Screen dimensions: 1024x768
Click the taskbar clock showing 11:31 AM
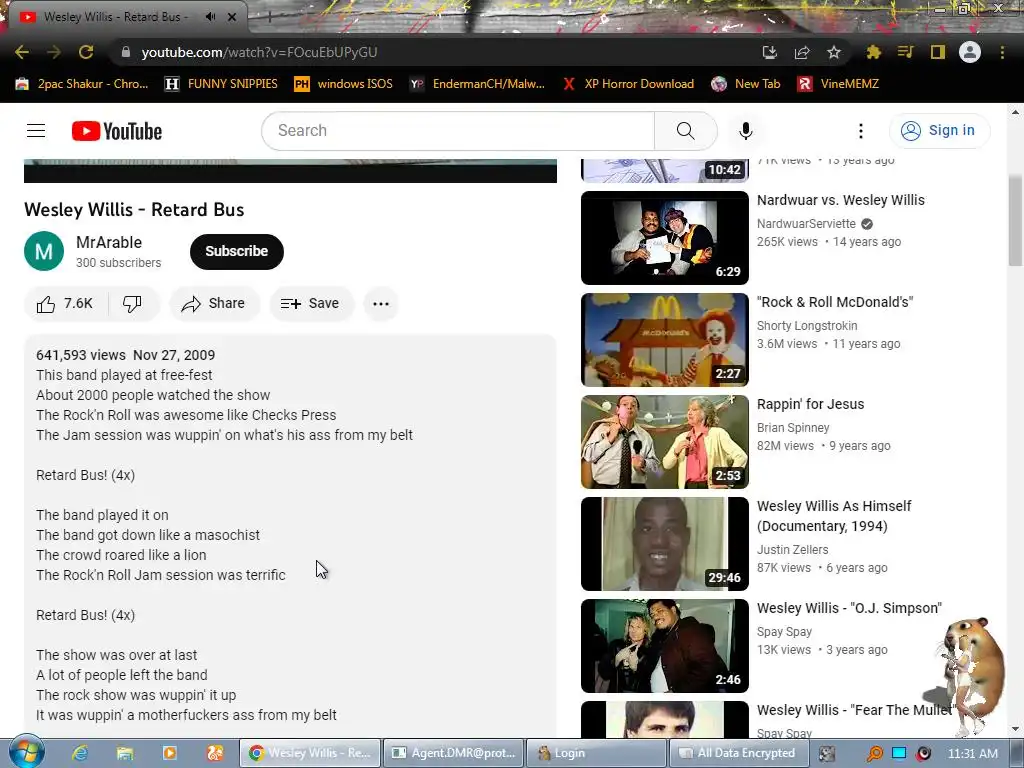973,754
